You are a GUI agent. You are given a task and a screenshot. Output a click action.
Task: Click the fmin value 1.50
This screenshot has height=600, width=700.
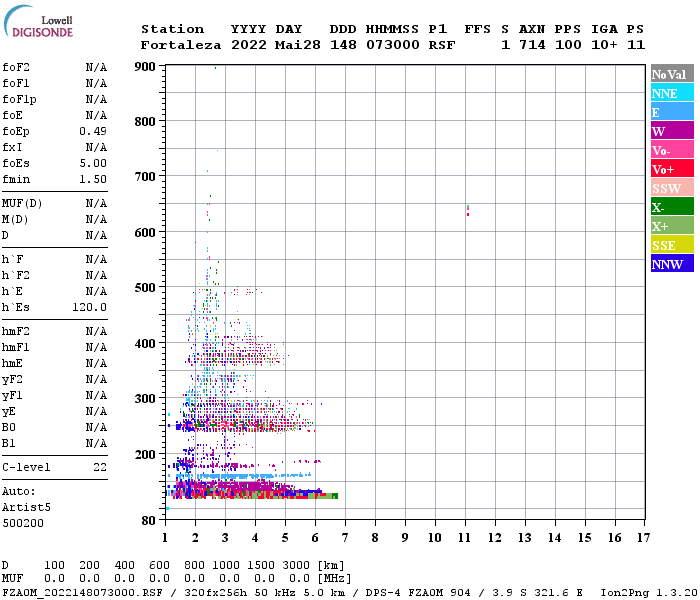click(x=93, y=179)
